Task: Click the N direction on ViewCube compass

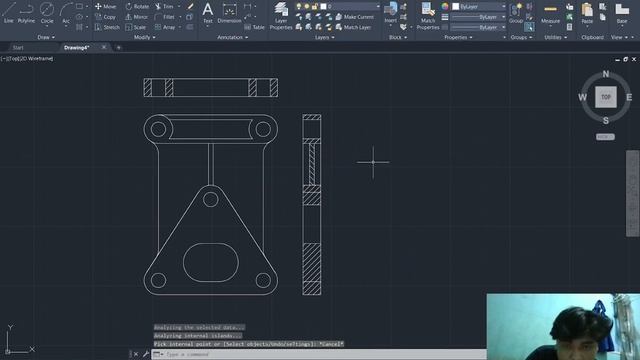Action: tap(606, 74)
